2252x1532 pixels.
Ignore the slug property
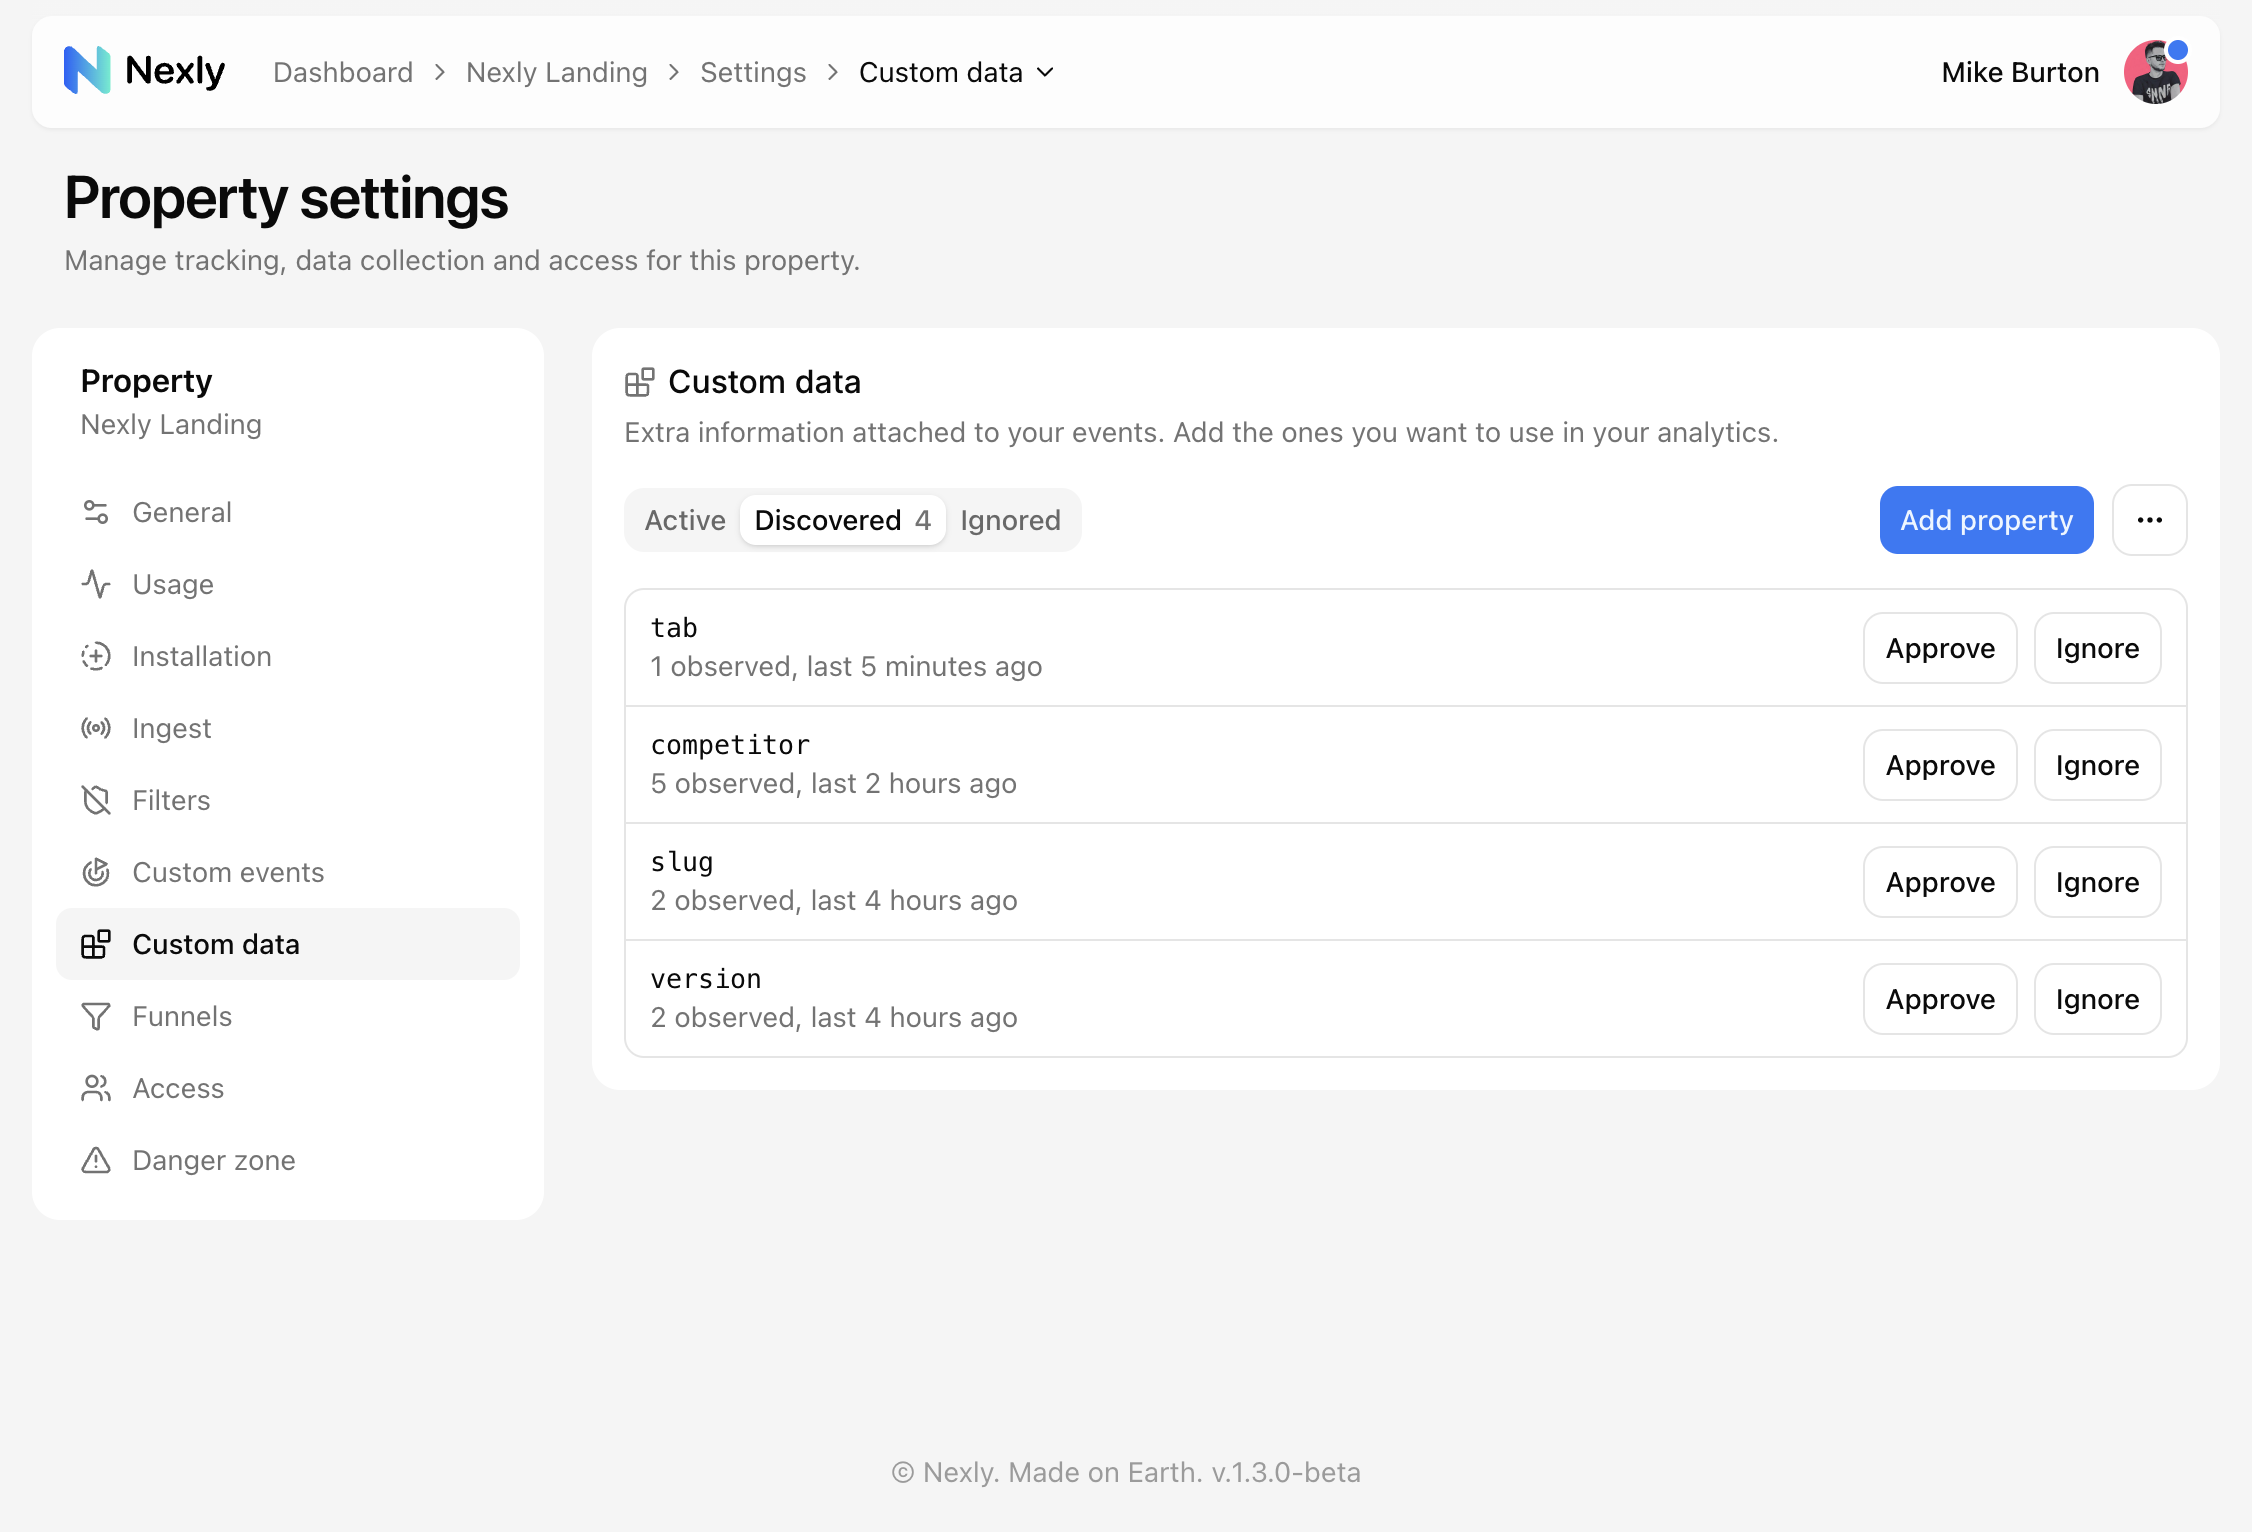point(2098,882)
